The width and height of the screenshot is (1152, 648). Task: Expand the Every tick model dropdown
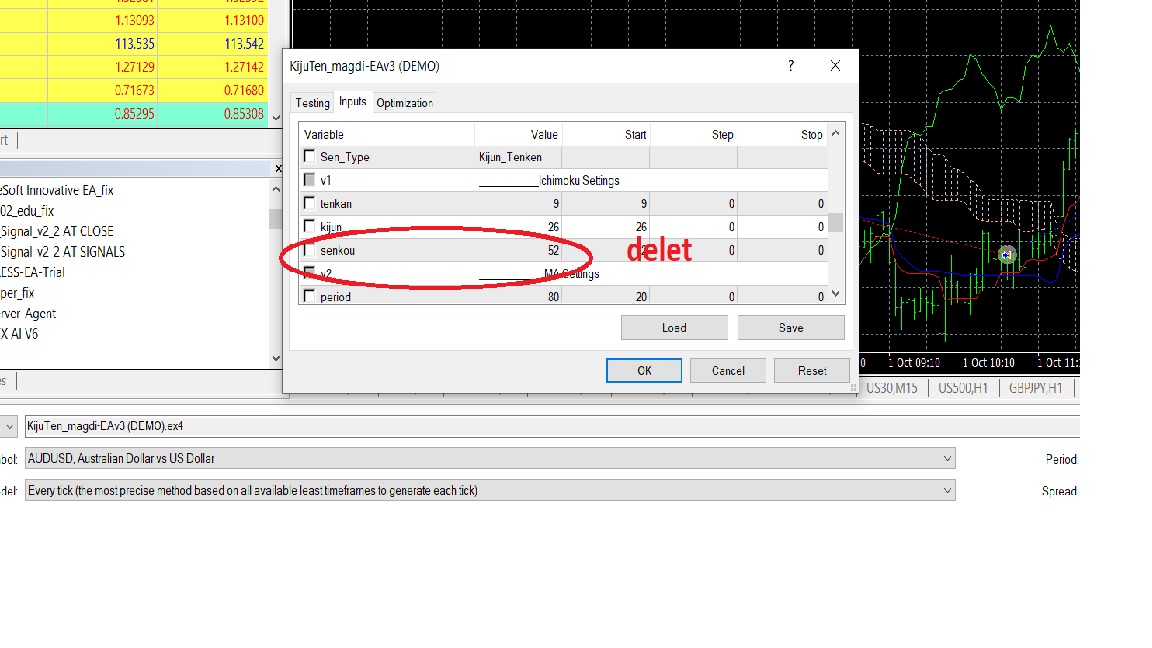click(947, 491)
